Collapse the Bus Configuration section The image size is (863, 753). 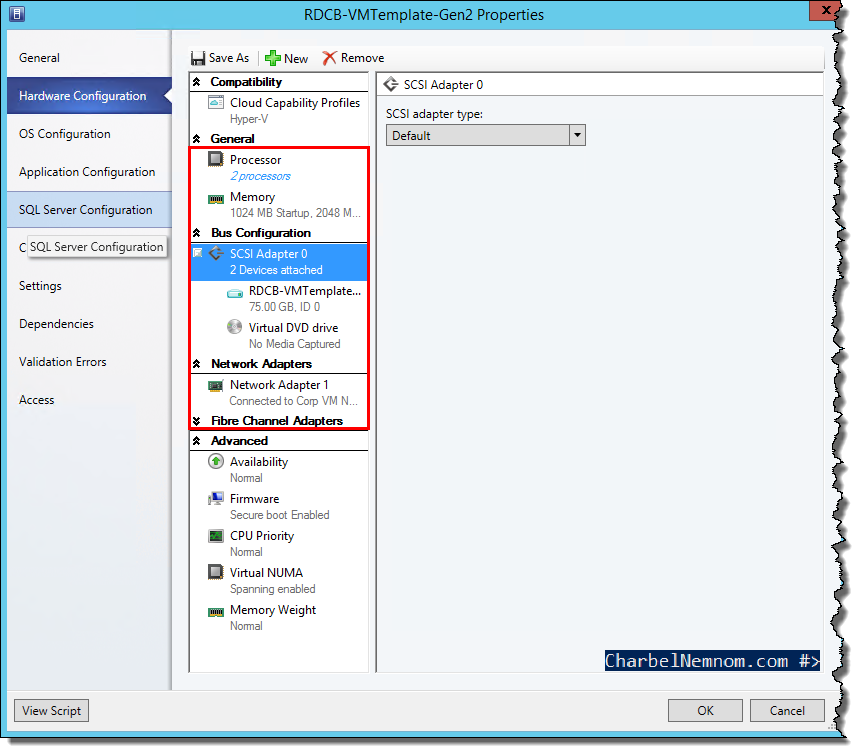pos(196,233)
